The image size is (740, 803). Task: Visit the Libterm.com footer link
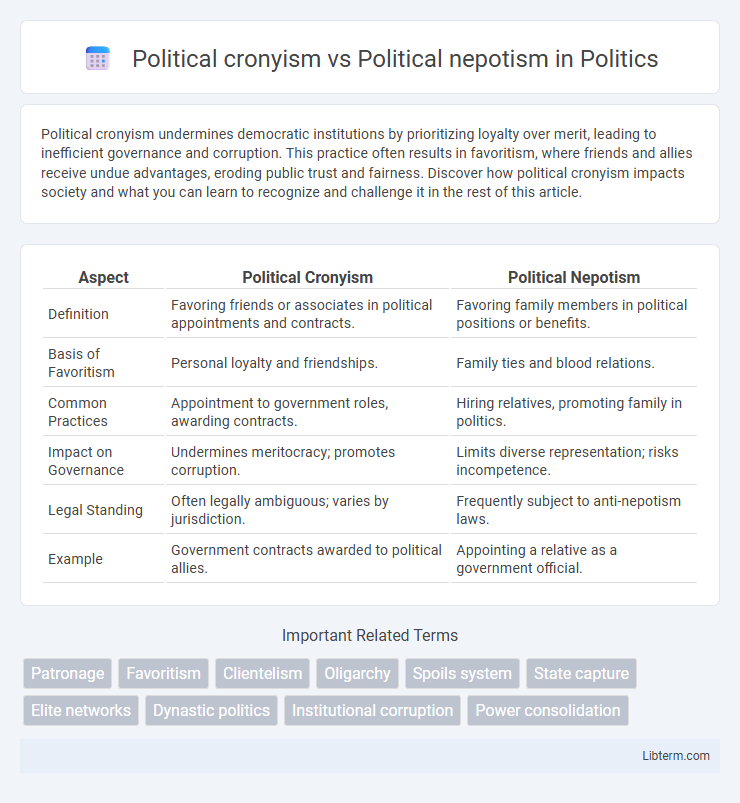[676, 755]
